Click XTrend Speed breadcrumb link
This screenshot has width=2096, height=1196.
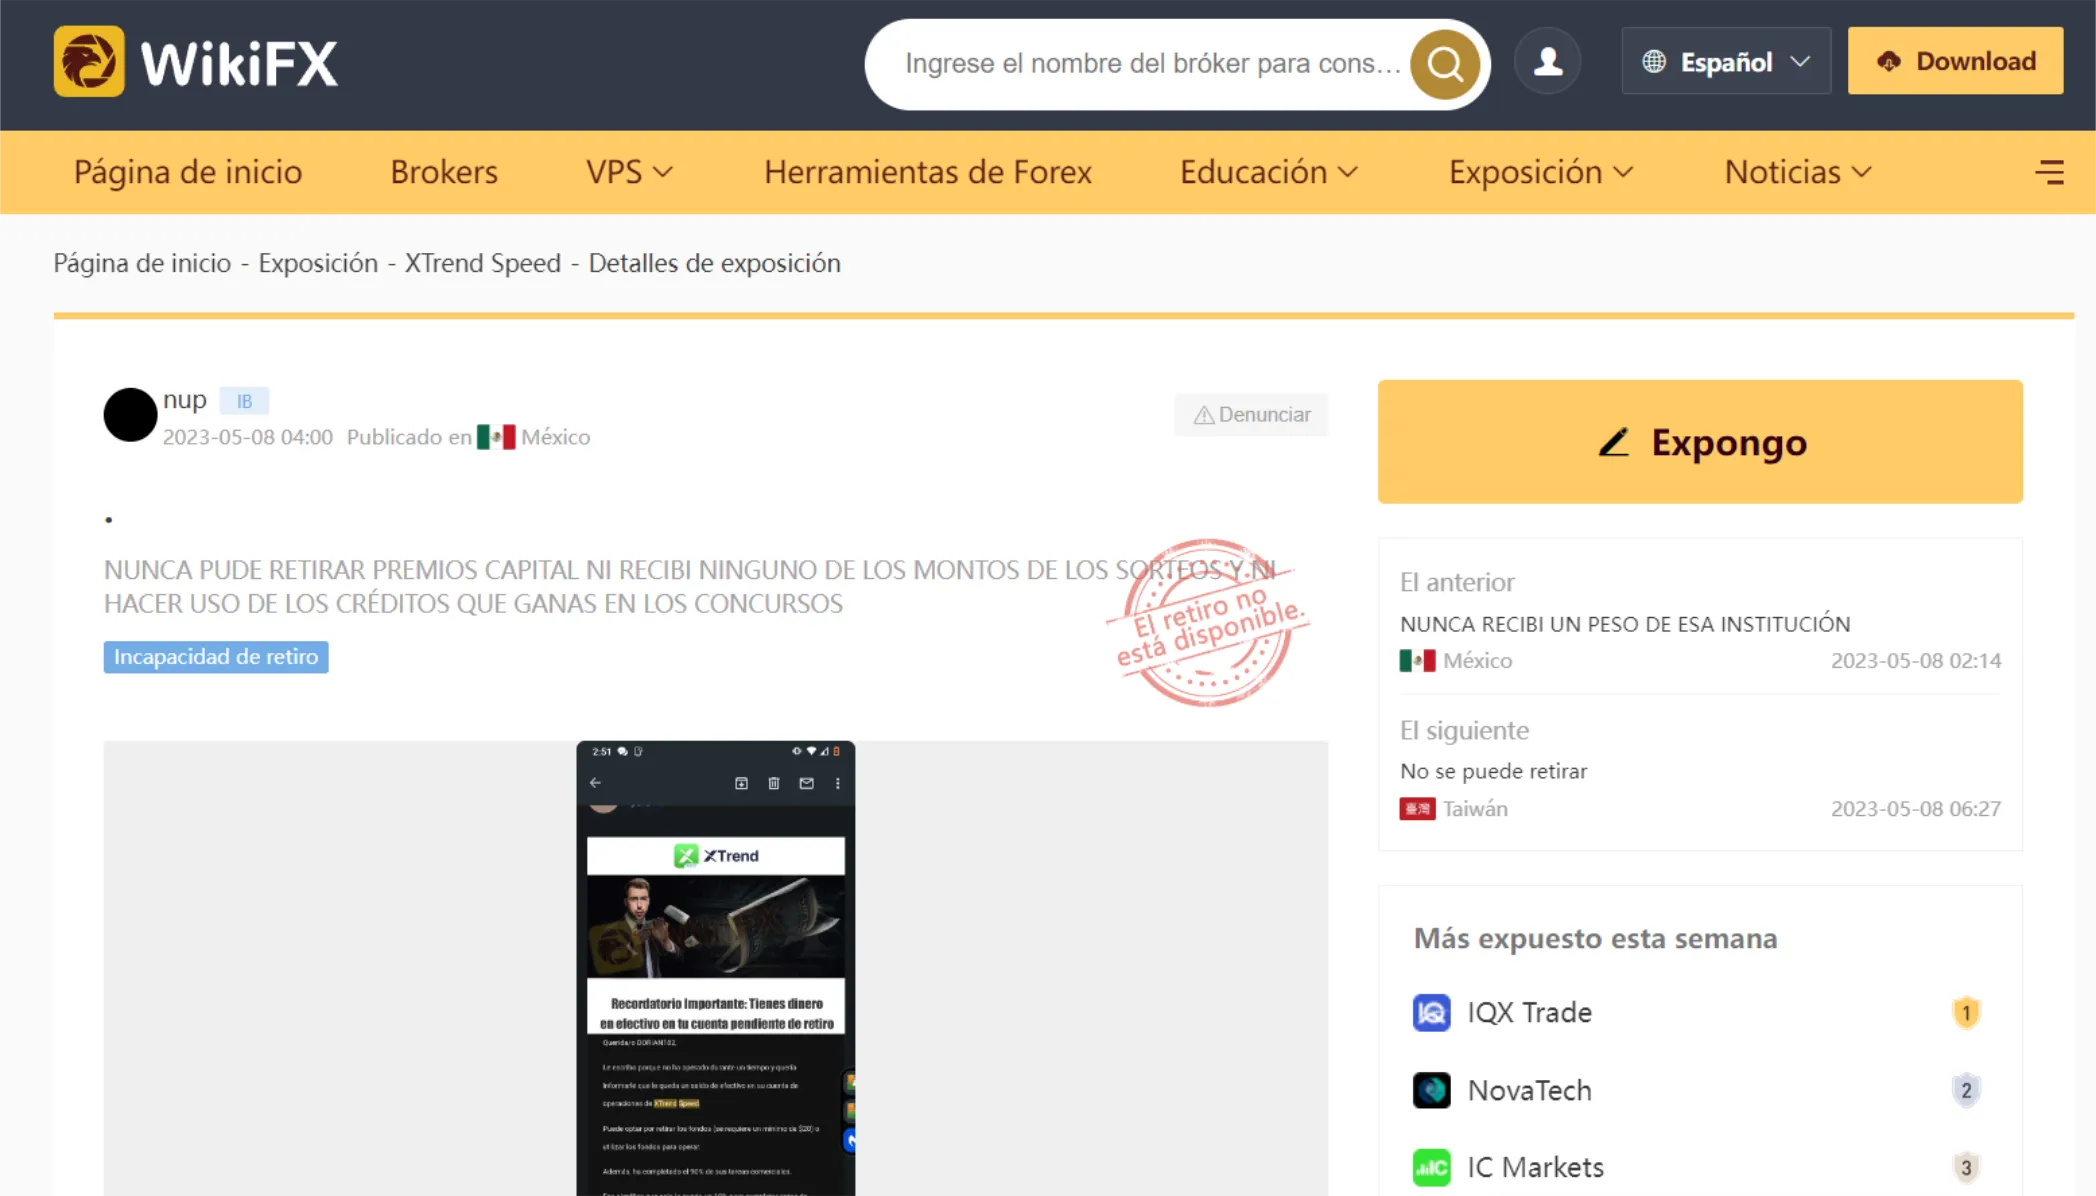(482, 263)
